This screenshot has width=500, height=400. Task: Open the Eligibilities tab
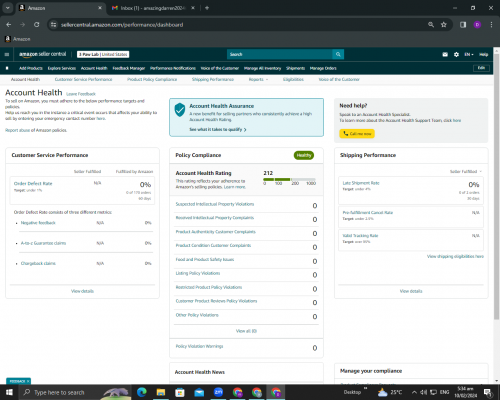point(293,79)
